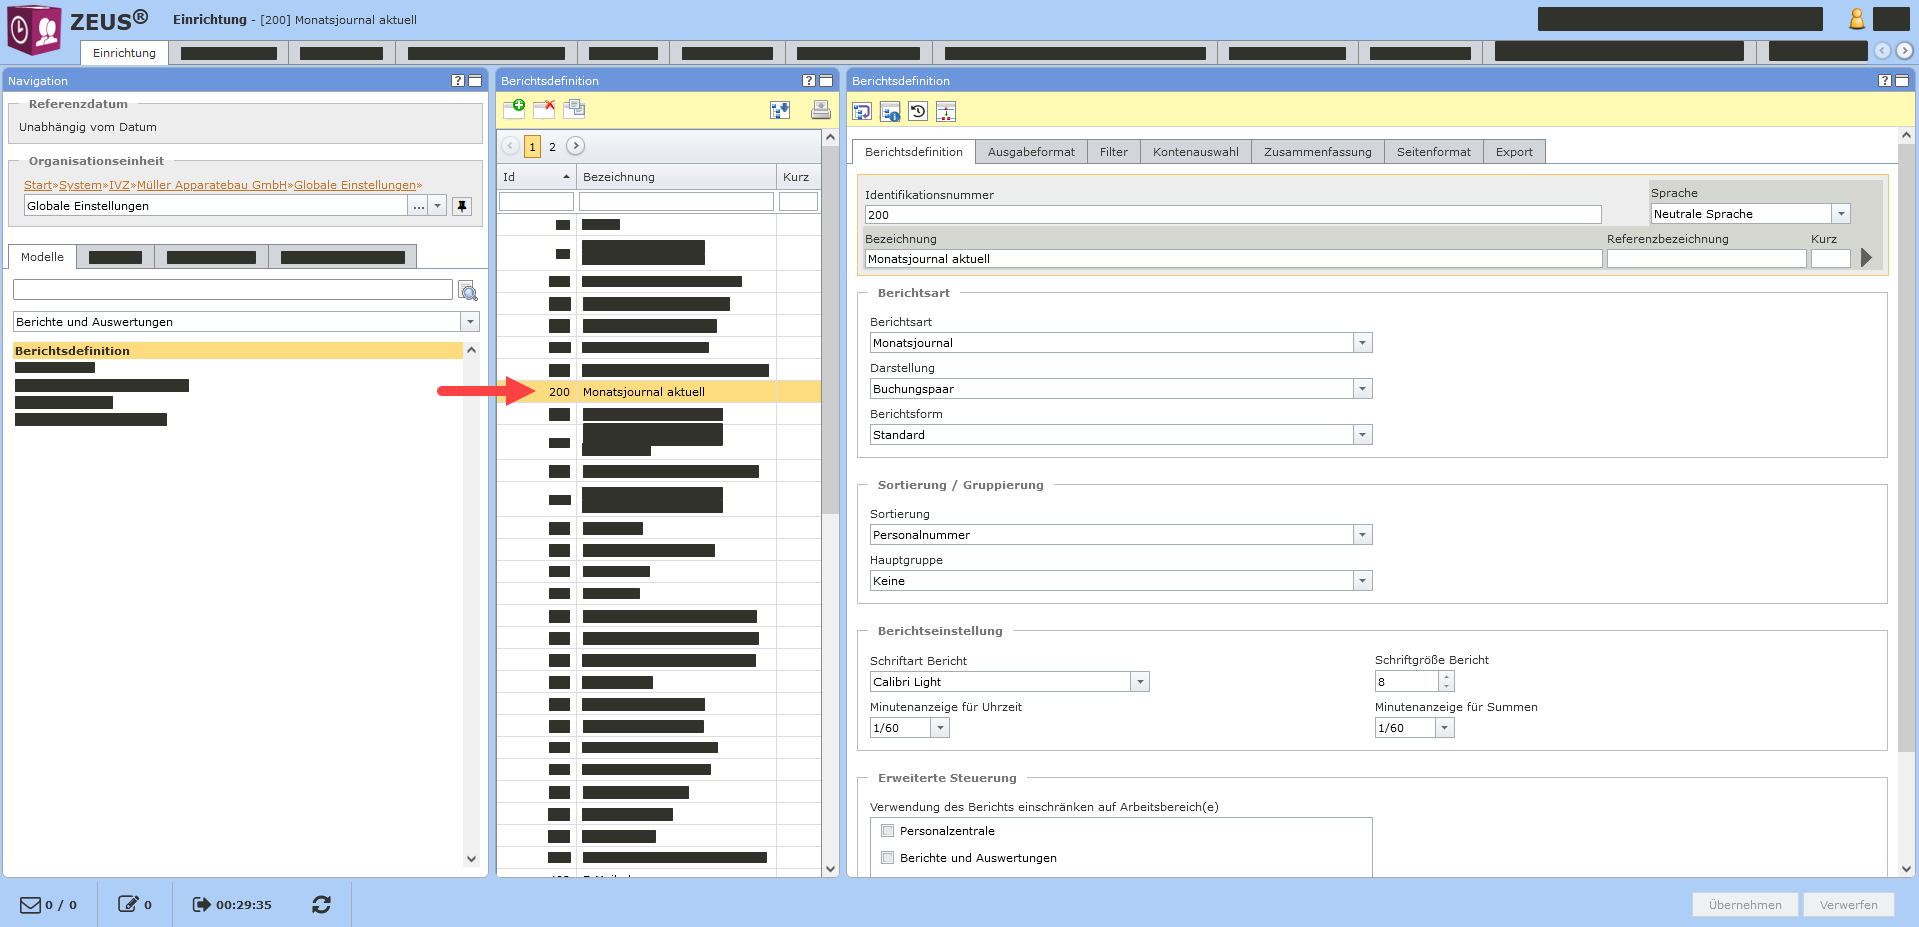Enable the Personalzentrale checkbox
The width and height of the screenshot is (1919, 927).
coord(887,831)
